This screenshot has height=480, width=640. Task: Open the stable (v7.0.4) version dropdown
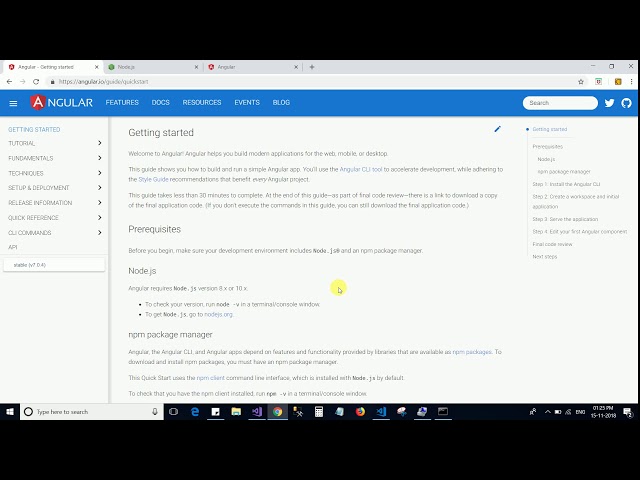click(54, 265)
